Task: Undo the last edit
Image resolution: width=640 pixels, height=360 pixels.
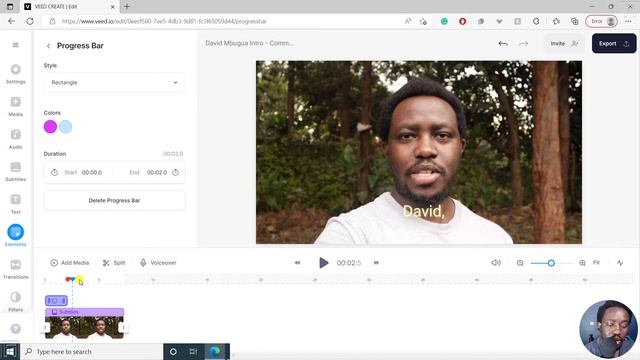Action: (503, 44)
